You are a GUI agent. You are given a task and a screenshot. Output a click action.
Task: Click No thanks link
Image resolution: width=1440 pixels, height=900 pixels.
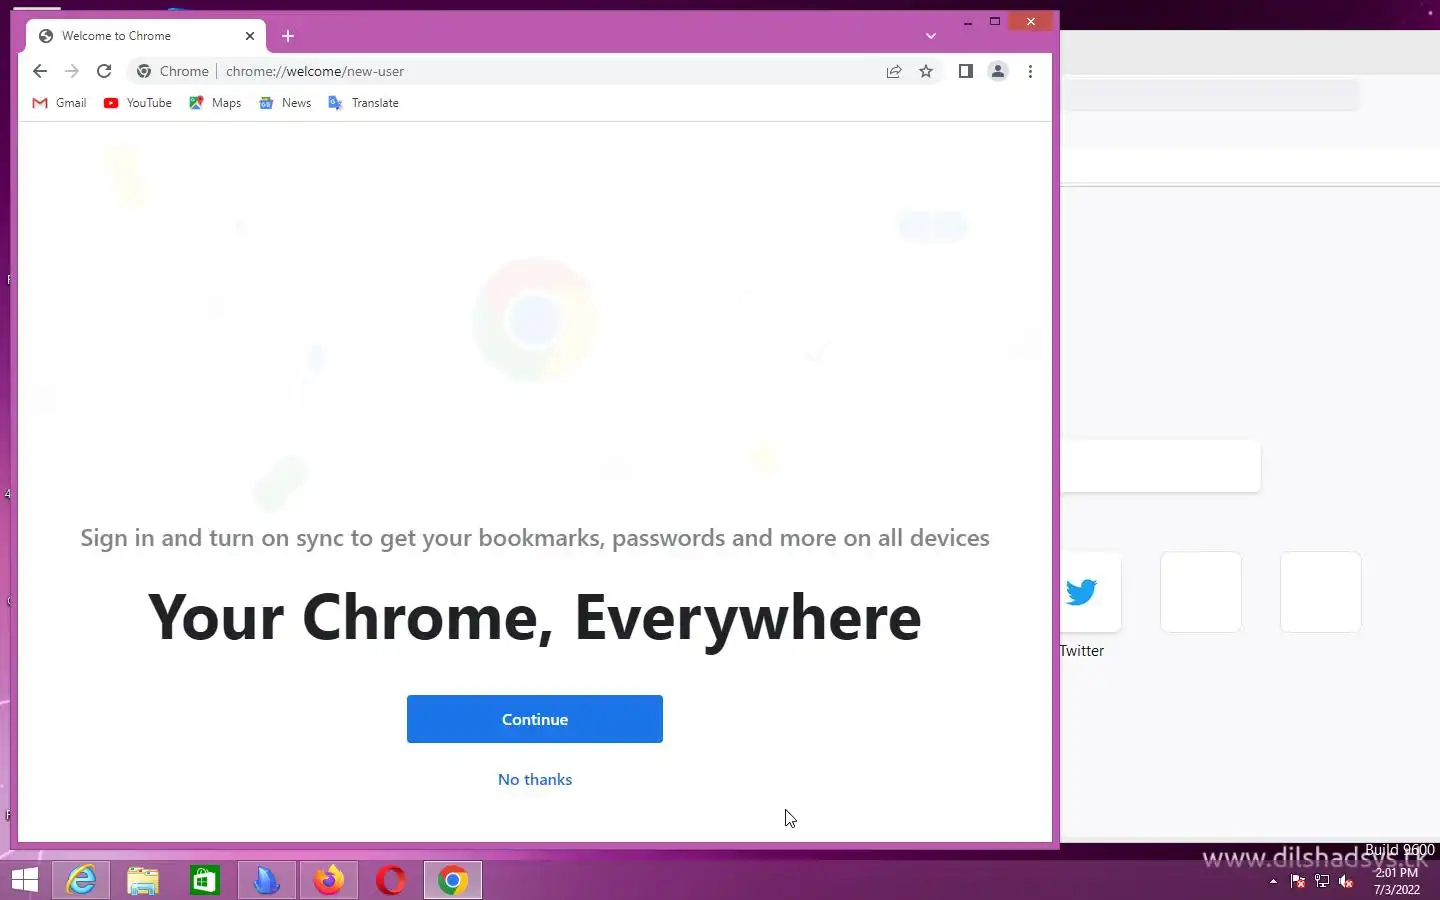click(x=535, y=779)
